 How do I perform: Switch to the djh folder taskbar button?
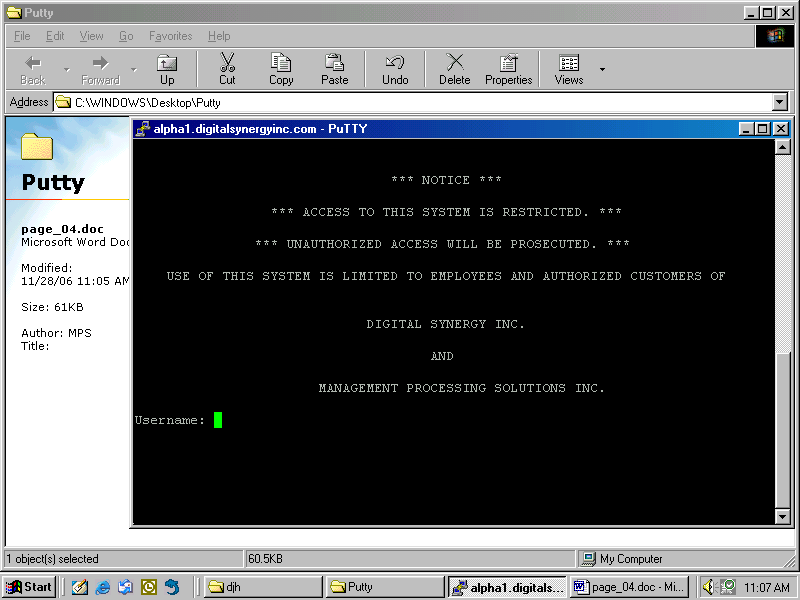[x=263, y=587]
